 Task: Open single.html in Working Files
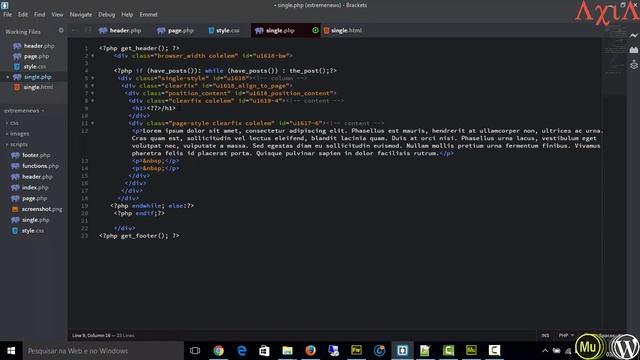click(33, 87)
